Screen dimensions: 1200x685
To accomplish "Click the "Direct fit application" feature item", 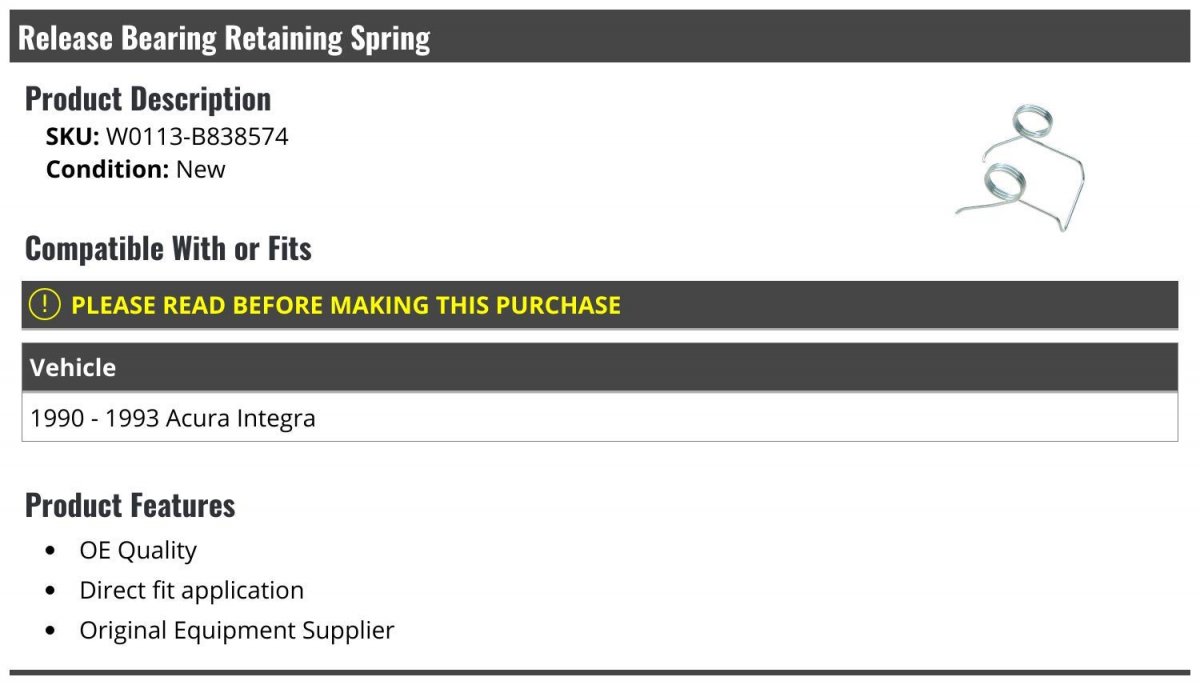I will (x=192, y=590).
